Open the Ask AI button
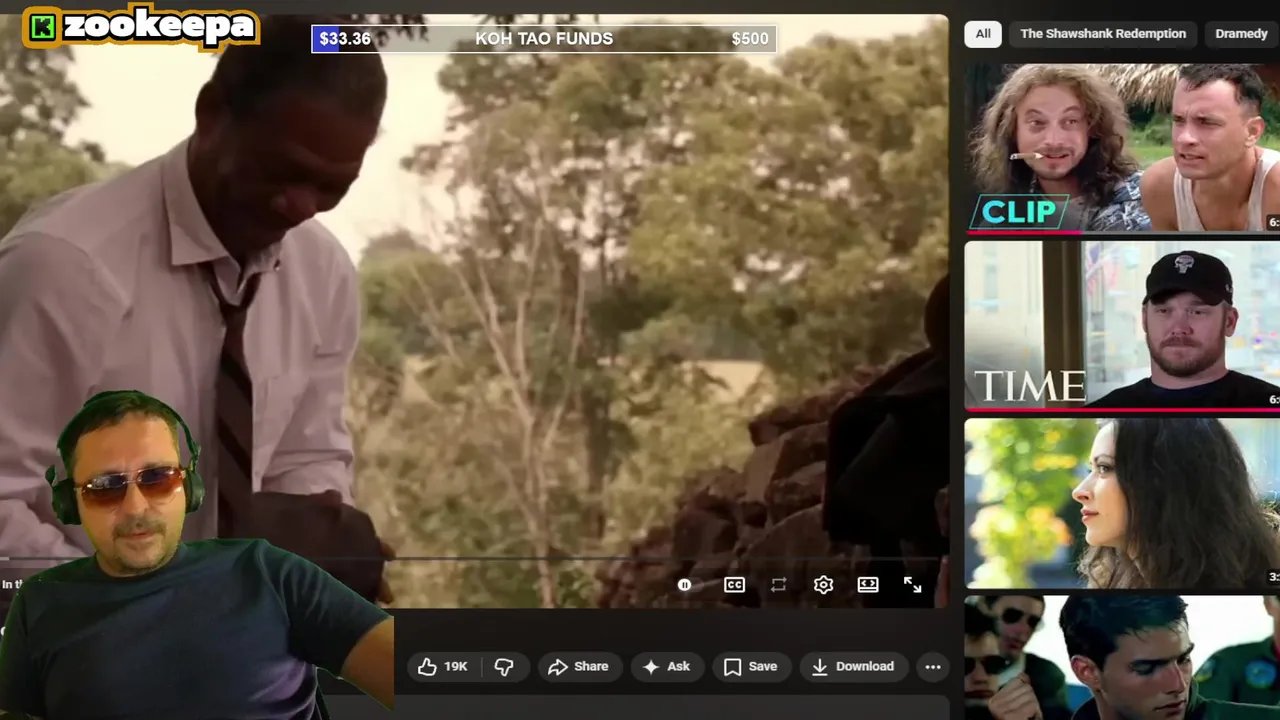1280x720 pixels. coord(666,666)
